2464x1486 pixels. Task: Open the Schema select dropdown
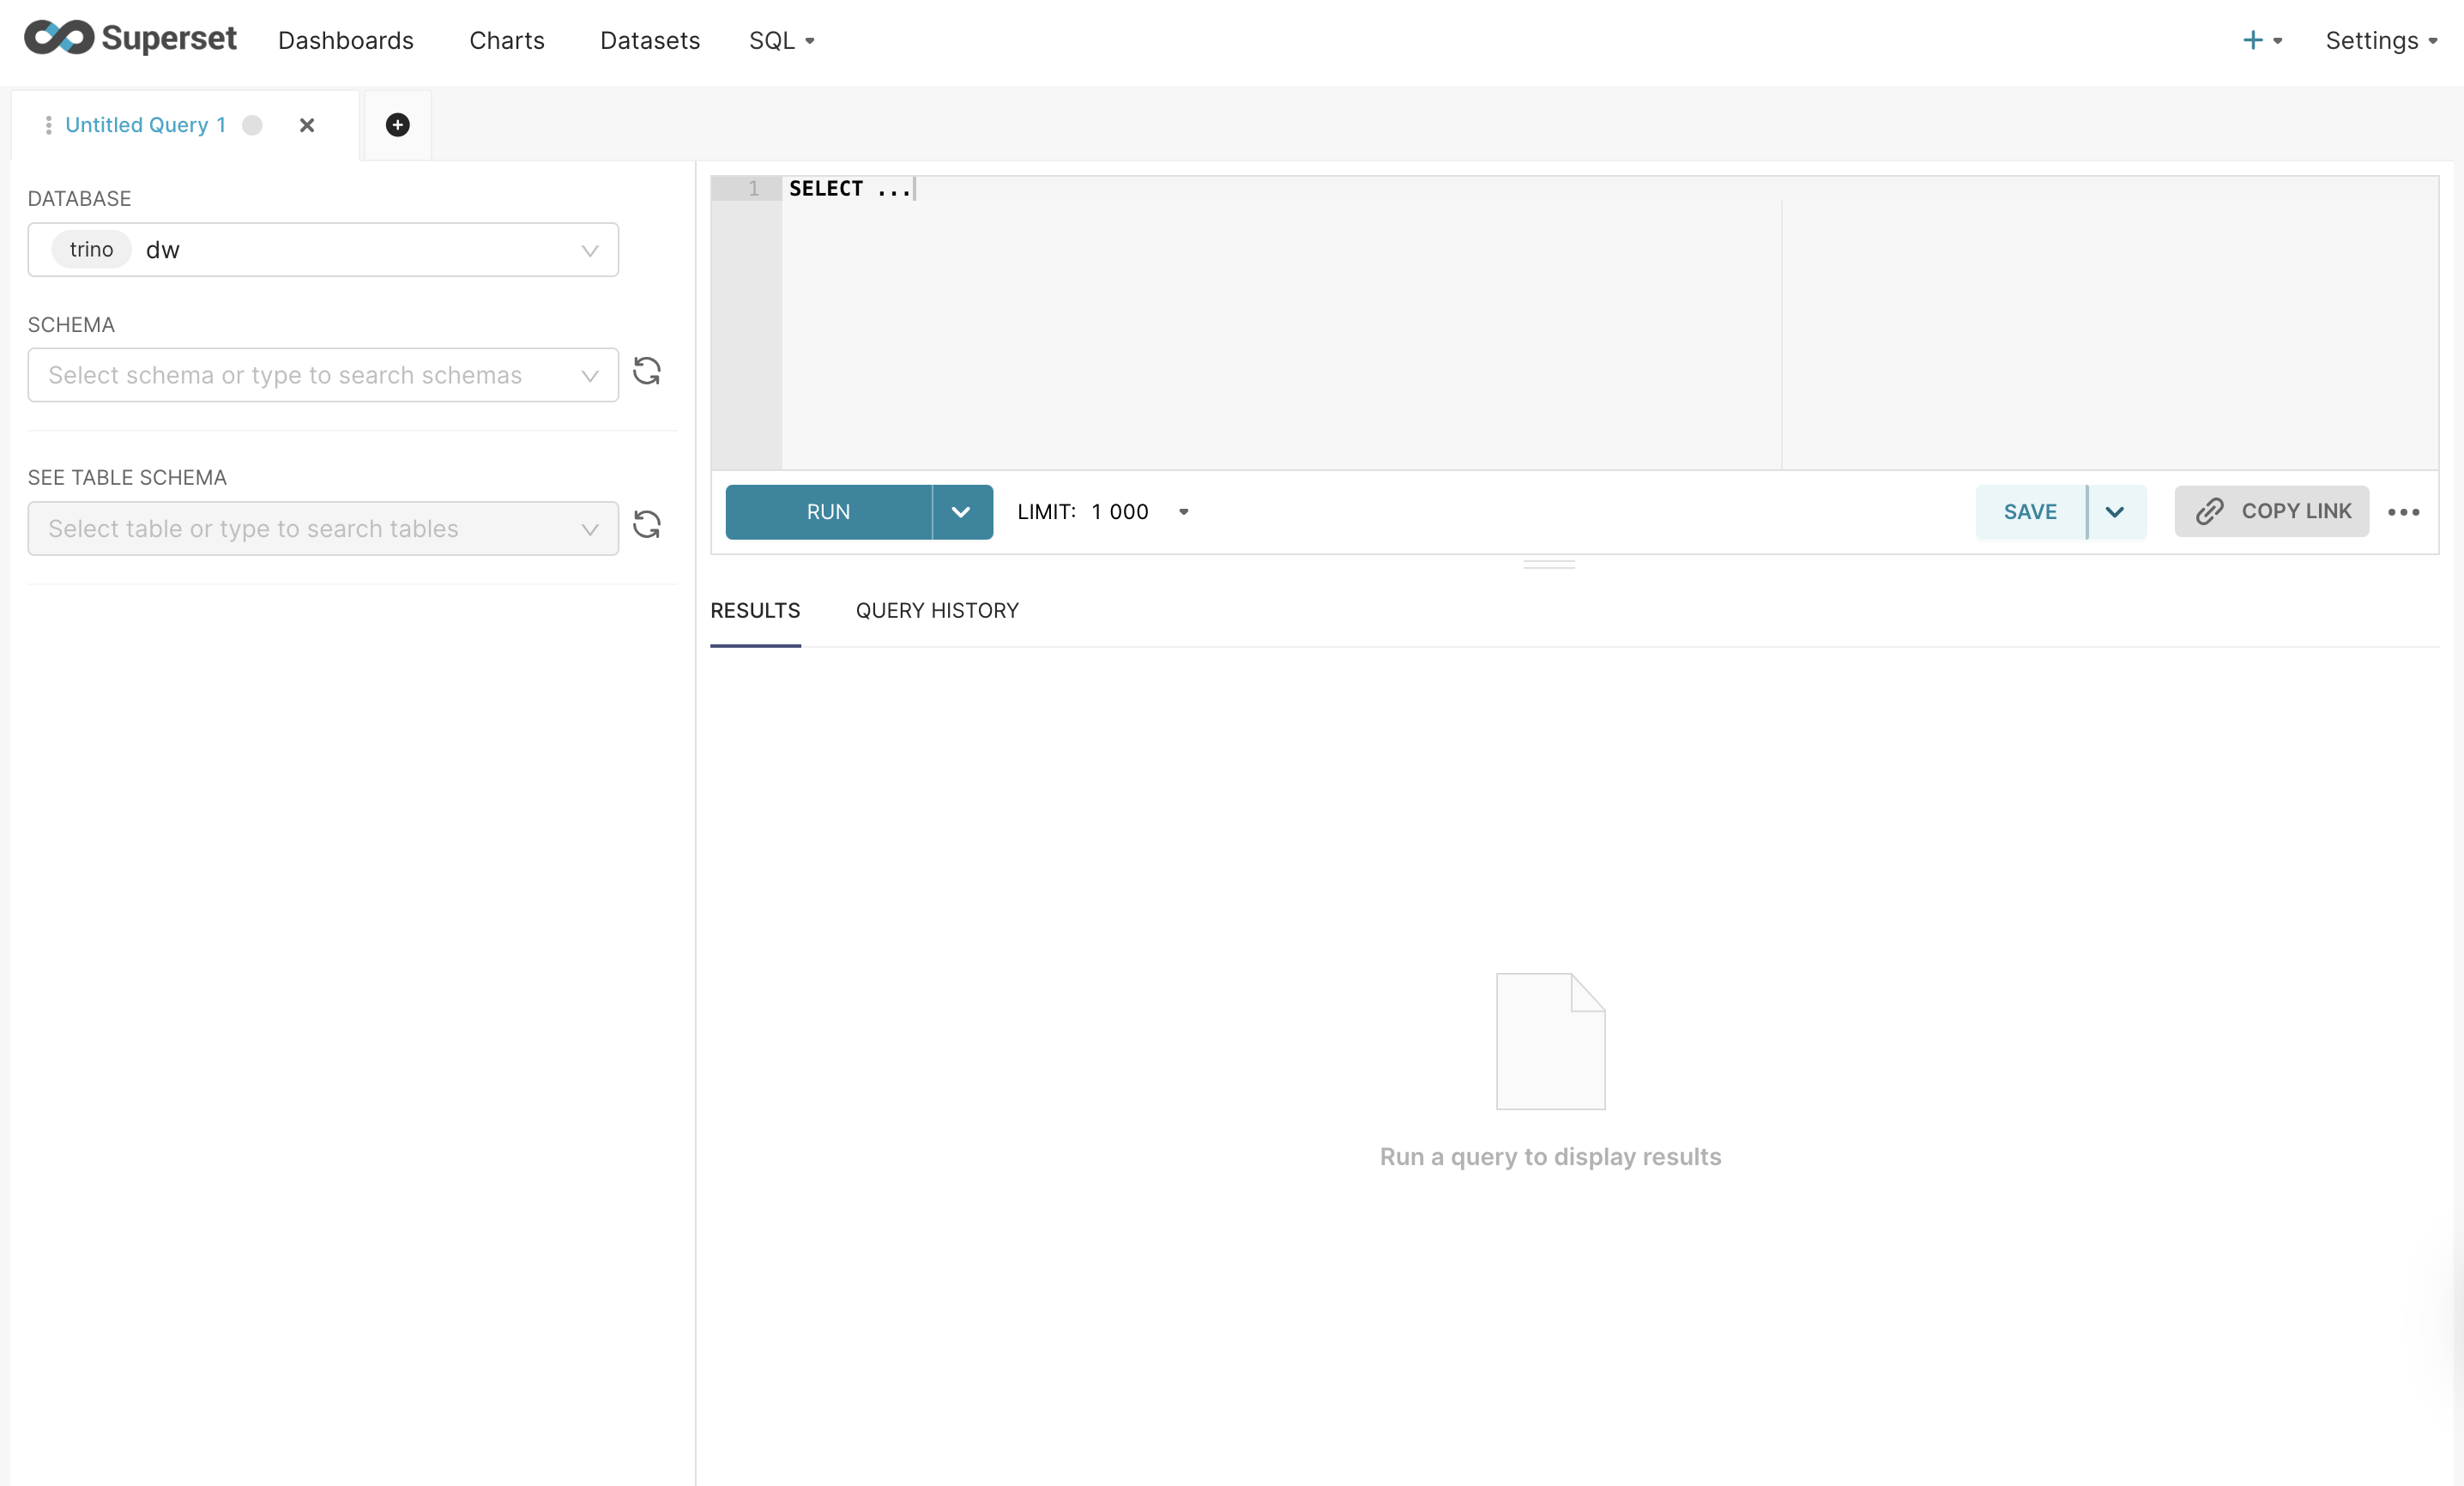[x=323, y=375]
